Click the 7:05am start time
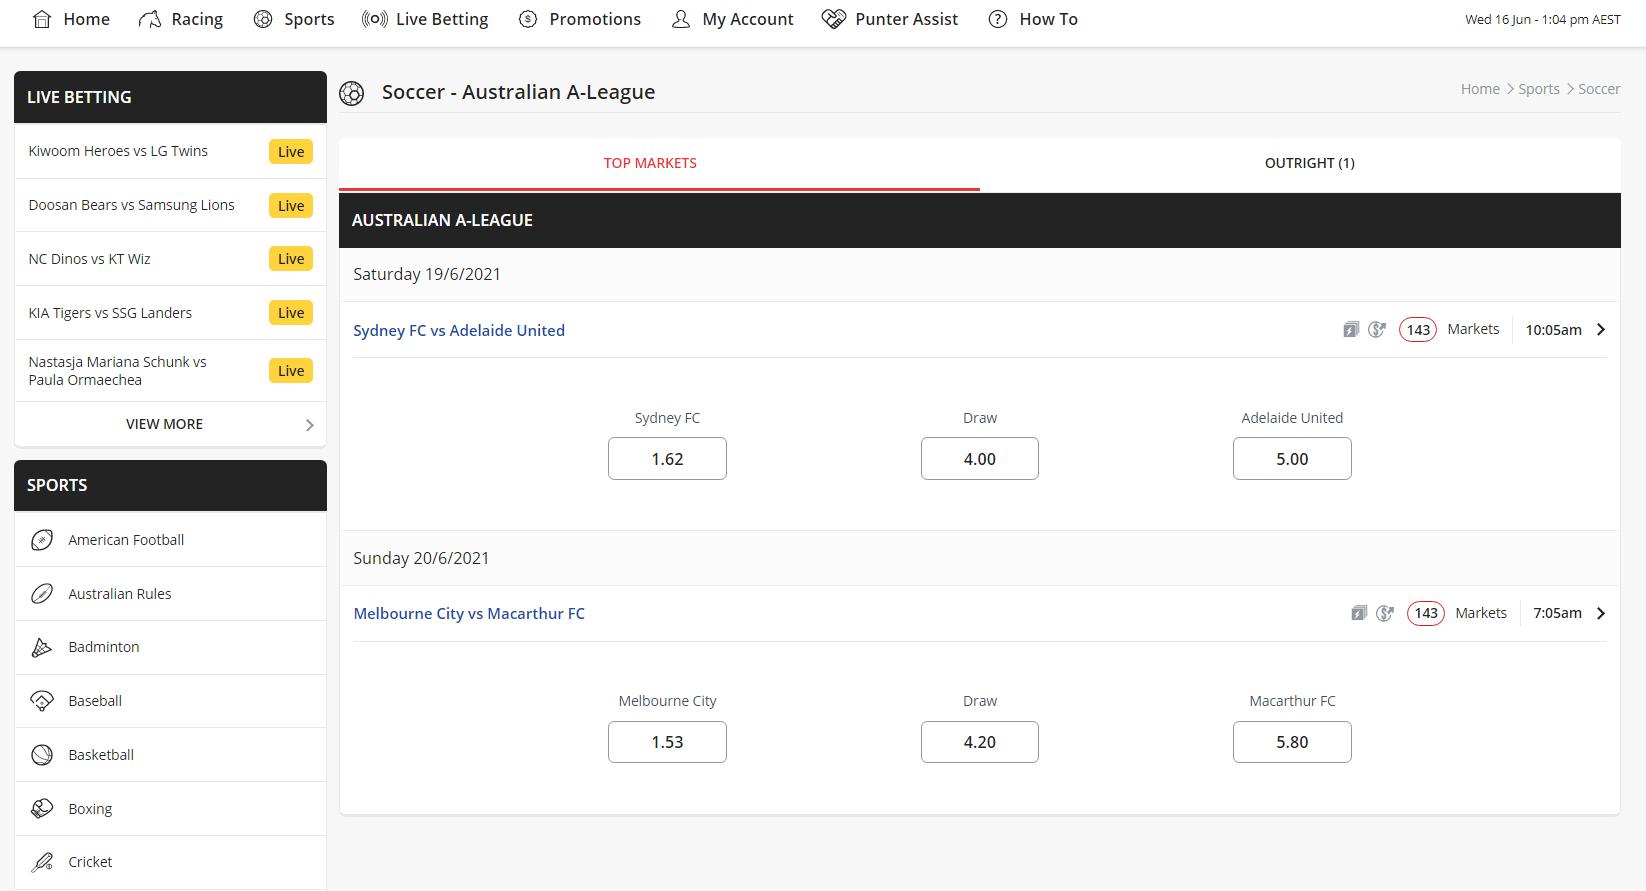Viewport: 1646px width, 891px height. [1557, 613]
